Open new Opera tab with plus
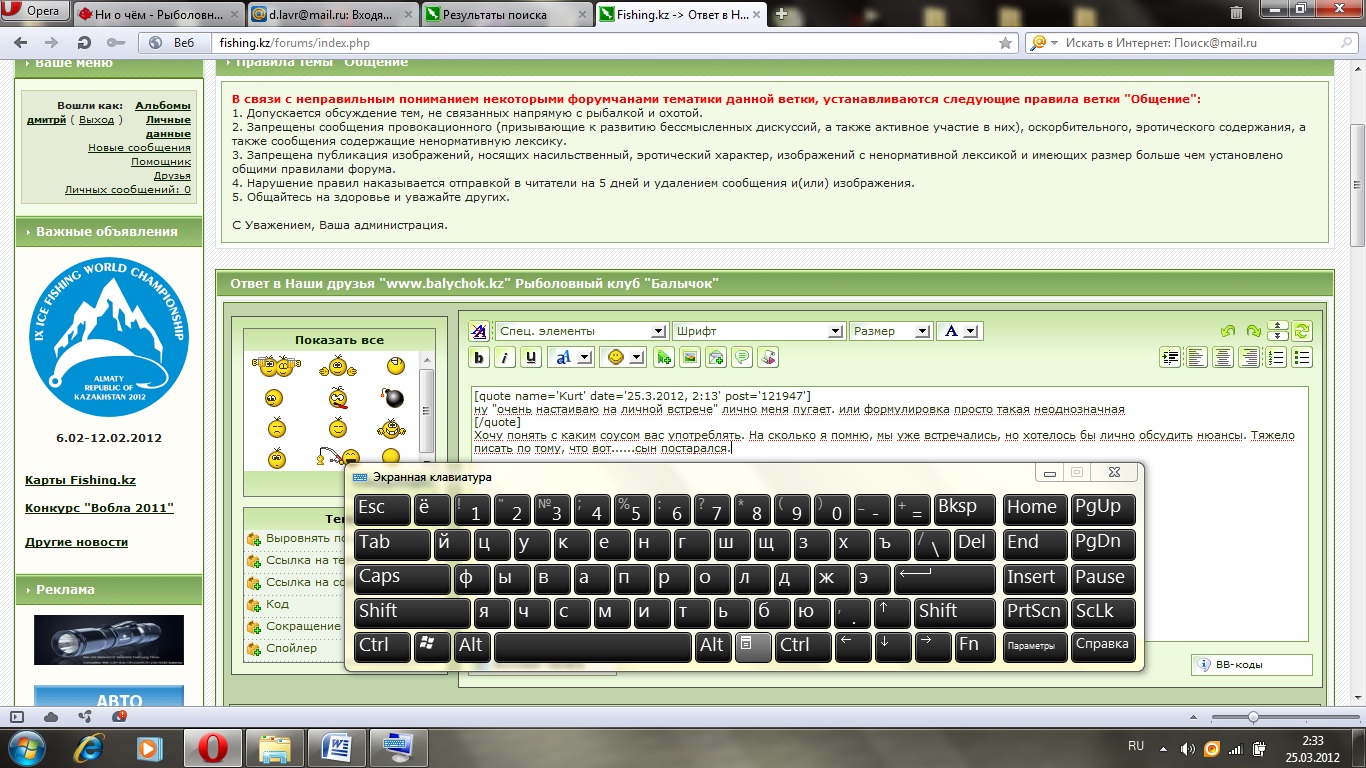Screen dimensions: 1366x768 782,14
